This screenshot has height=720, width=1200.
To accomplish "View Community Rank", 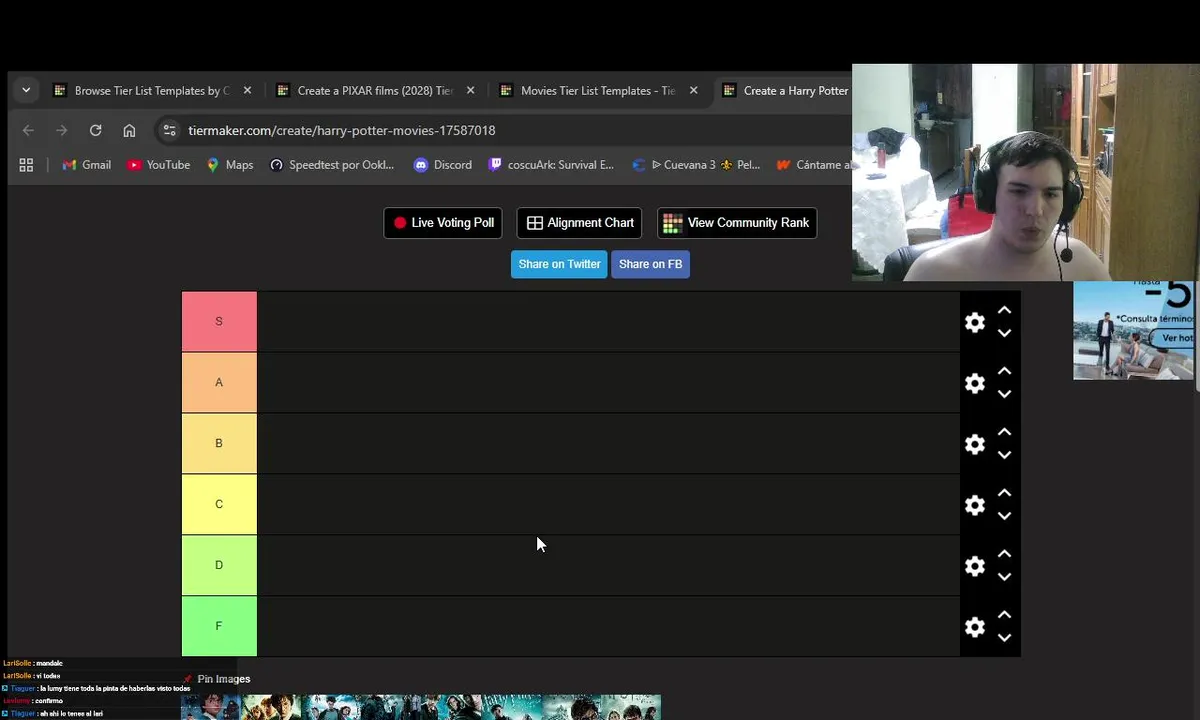I will pos(737,223).
